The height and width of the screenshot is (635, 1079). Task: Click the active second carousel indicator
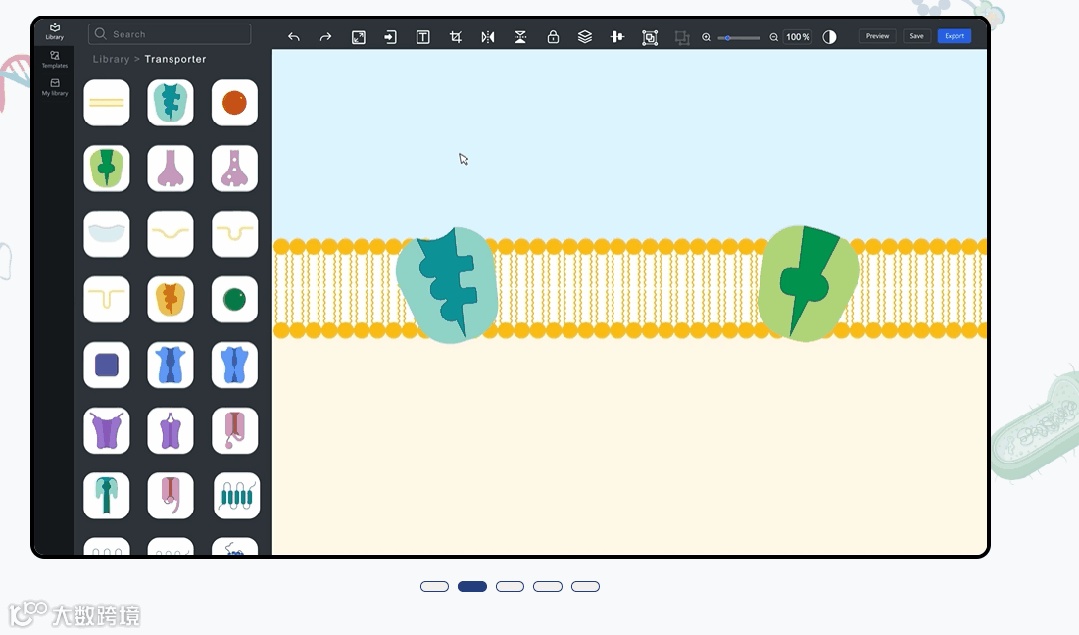pos(472,586)
